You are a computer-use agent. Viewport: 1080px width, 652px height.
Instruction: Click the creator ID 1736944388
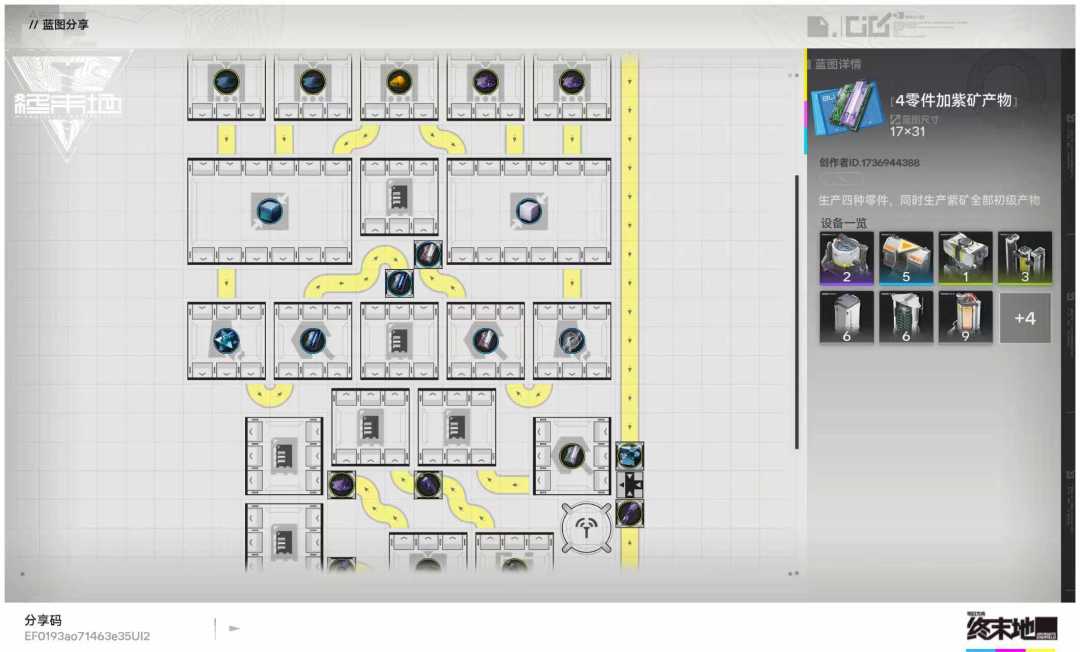coord(869,162)
